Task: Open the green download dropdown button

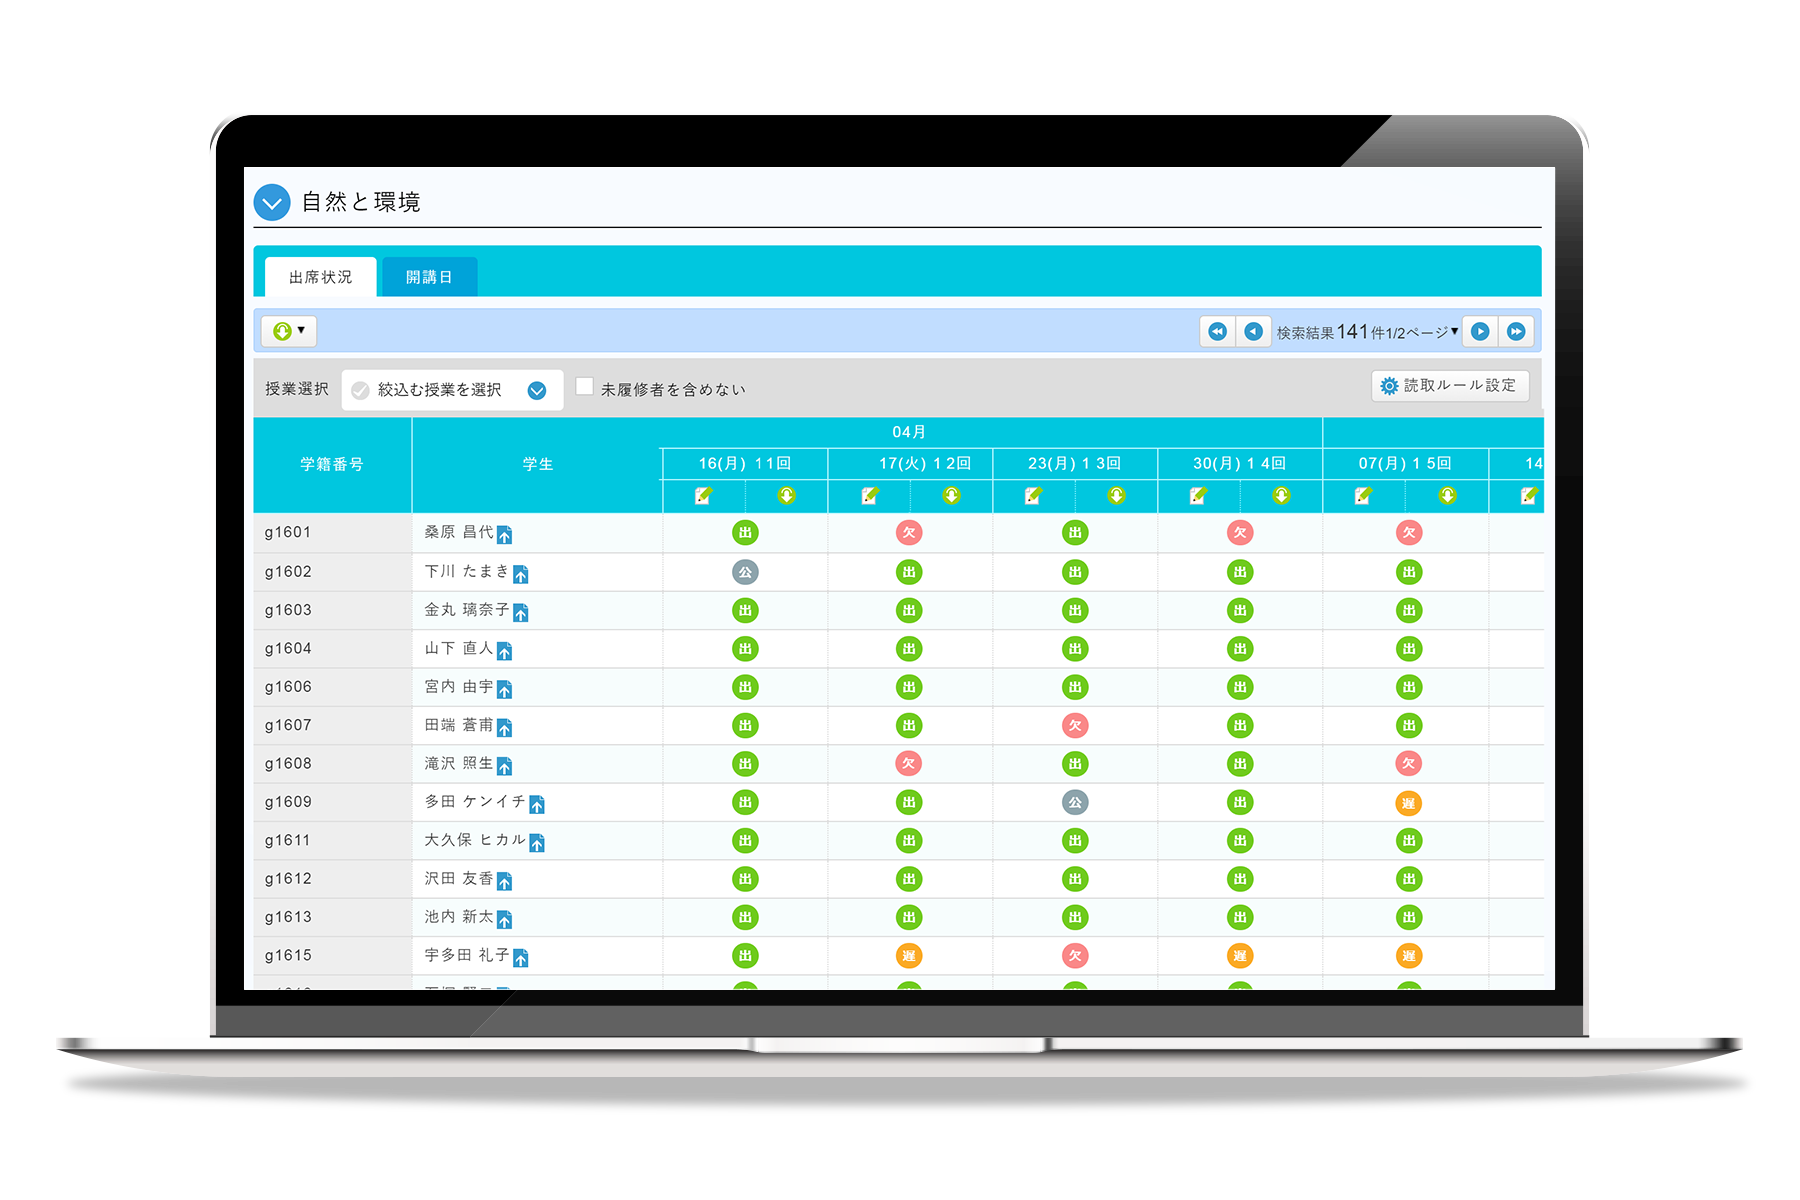Action: pos(289,331)
